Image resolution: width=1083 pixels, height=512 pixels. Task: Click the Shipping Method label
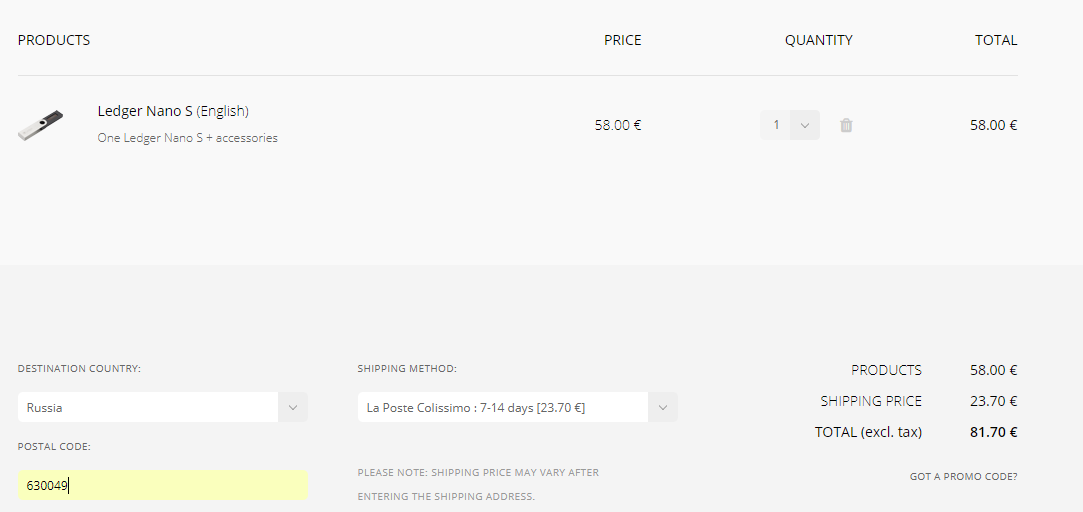tap(407, 369)
